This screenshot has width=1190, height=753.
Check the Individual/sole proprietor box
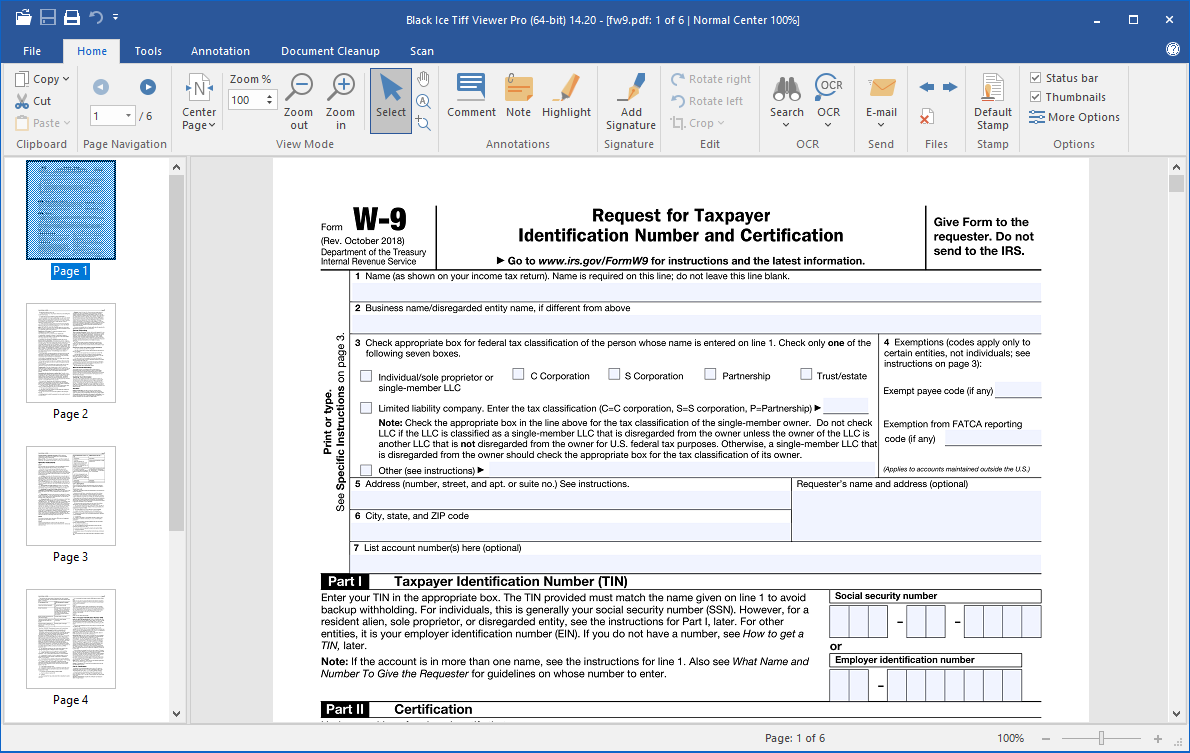(x=366, y=376)
